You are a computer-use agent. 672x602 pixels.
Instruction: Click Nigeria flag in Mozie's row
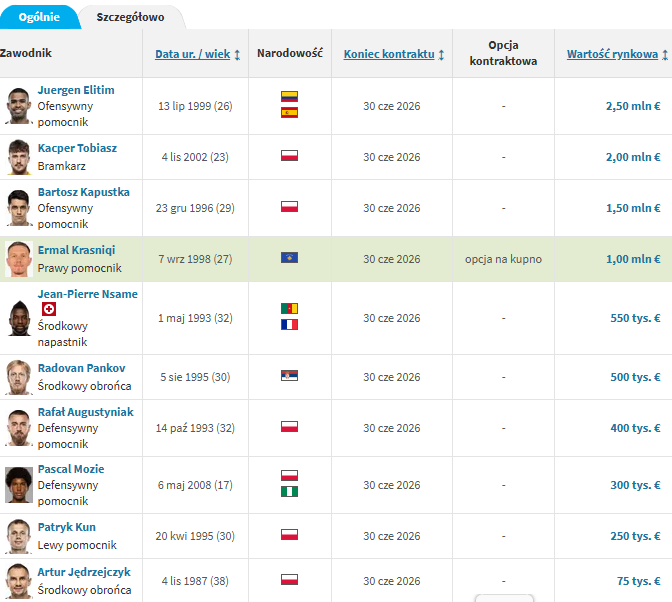(x=289, y=492)
